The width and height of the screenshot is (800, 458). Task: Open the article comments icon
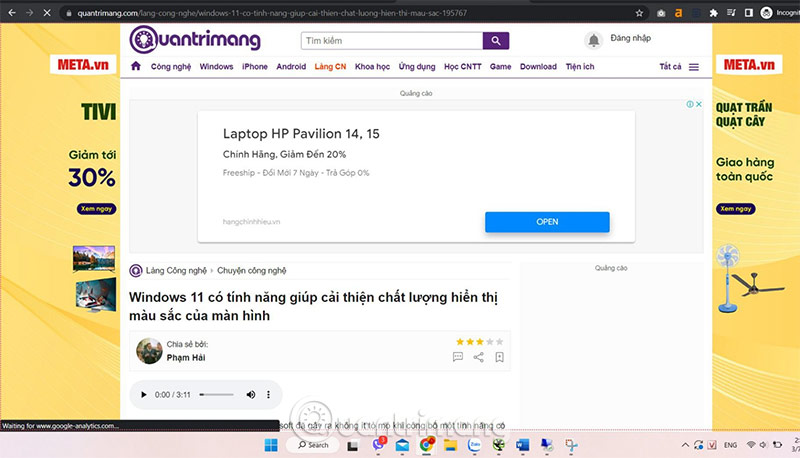tap(458, 357)
